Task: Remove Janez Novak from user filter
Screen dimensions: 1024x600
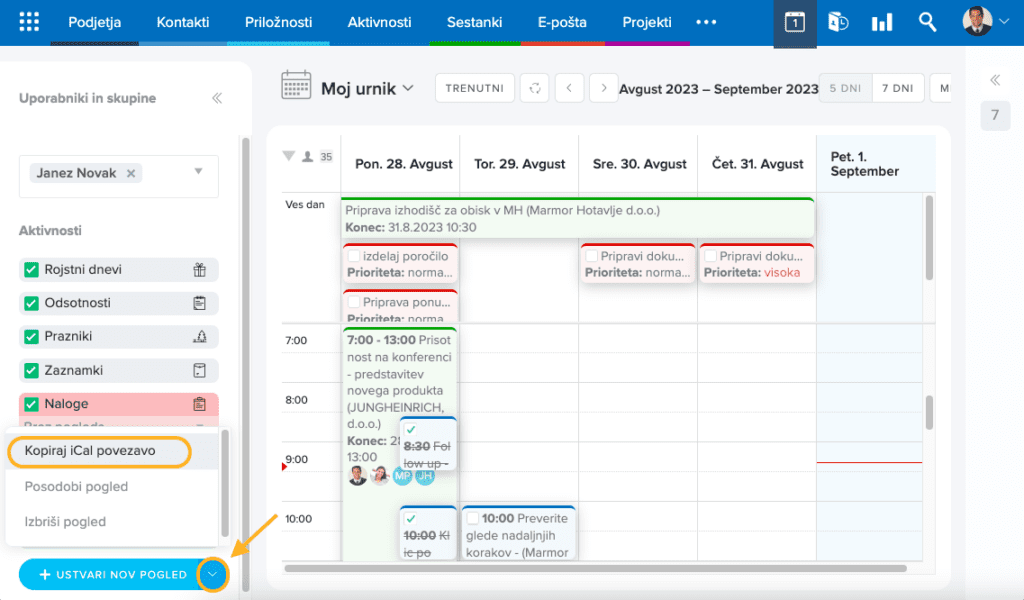Action: point(131,174)
